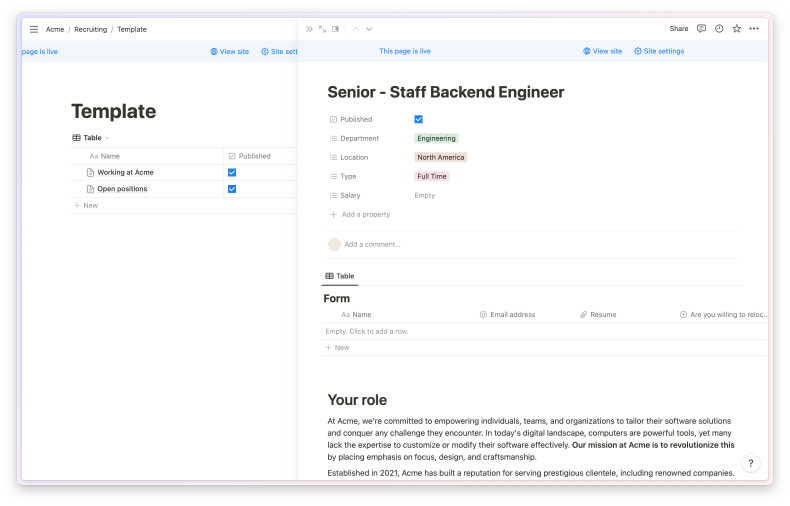The height and width of the screenshot is (506, 790).
Task: Select the Table tab above Form
Action: point(340,276)
